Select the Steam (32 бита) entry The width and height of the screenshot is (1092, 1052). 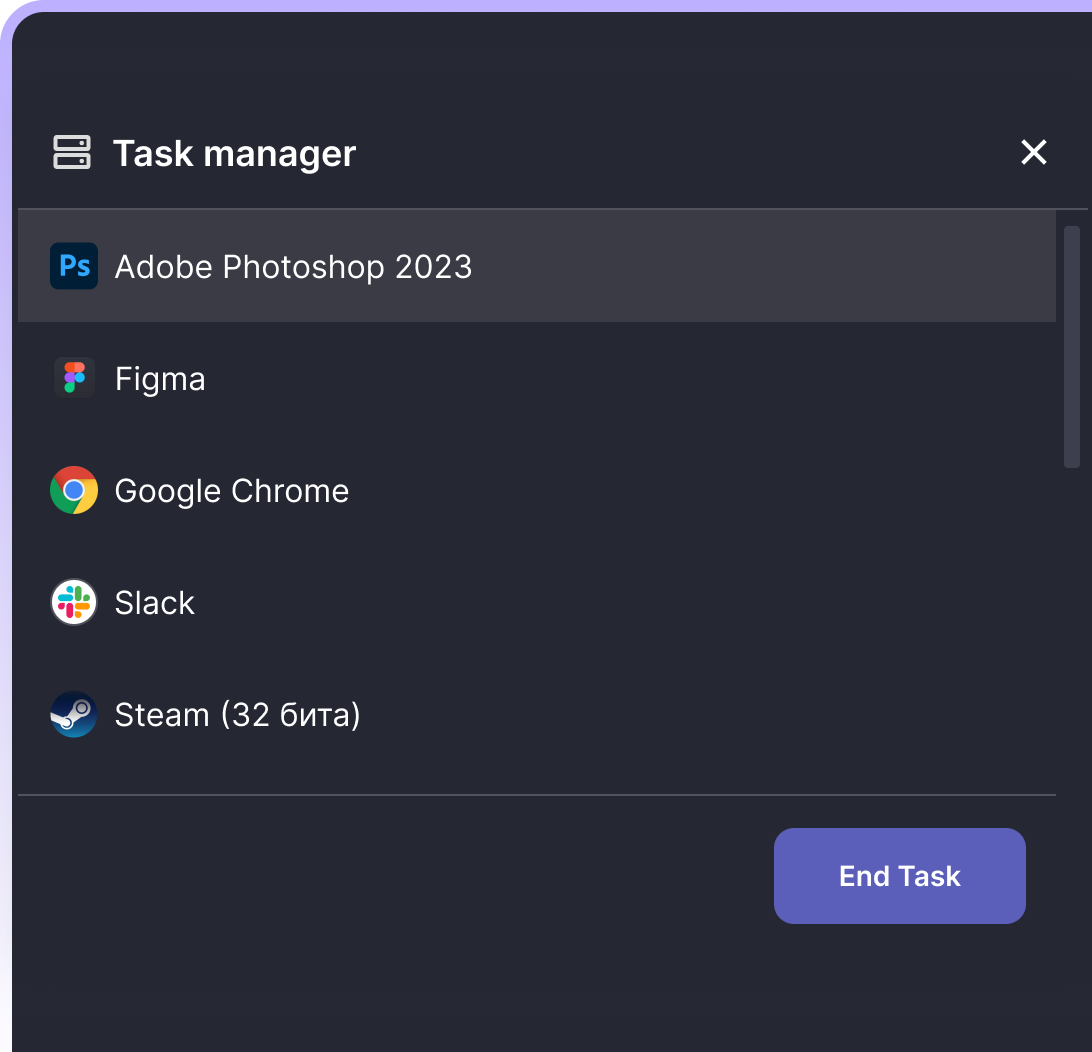tap(237, 715)
